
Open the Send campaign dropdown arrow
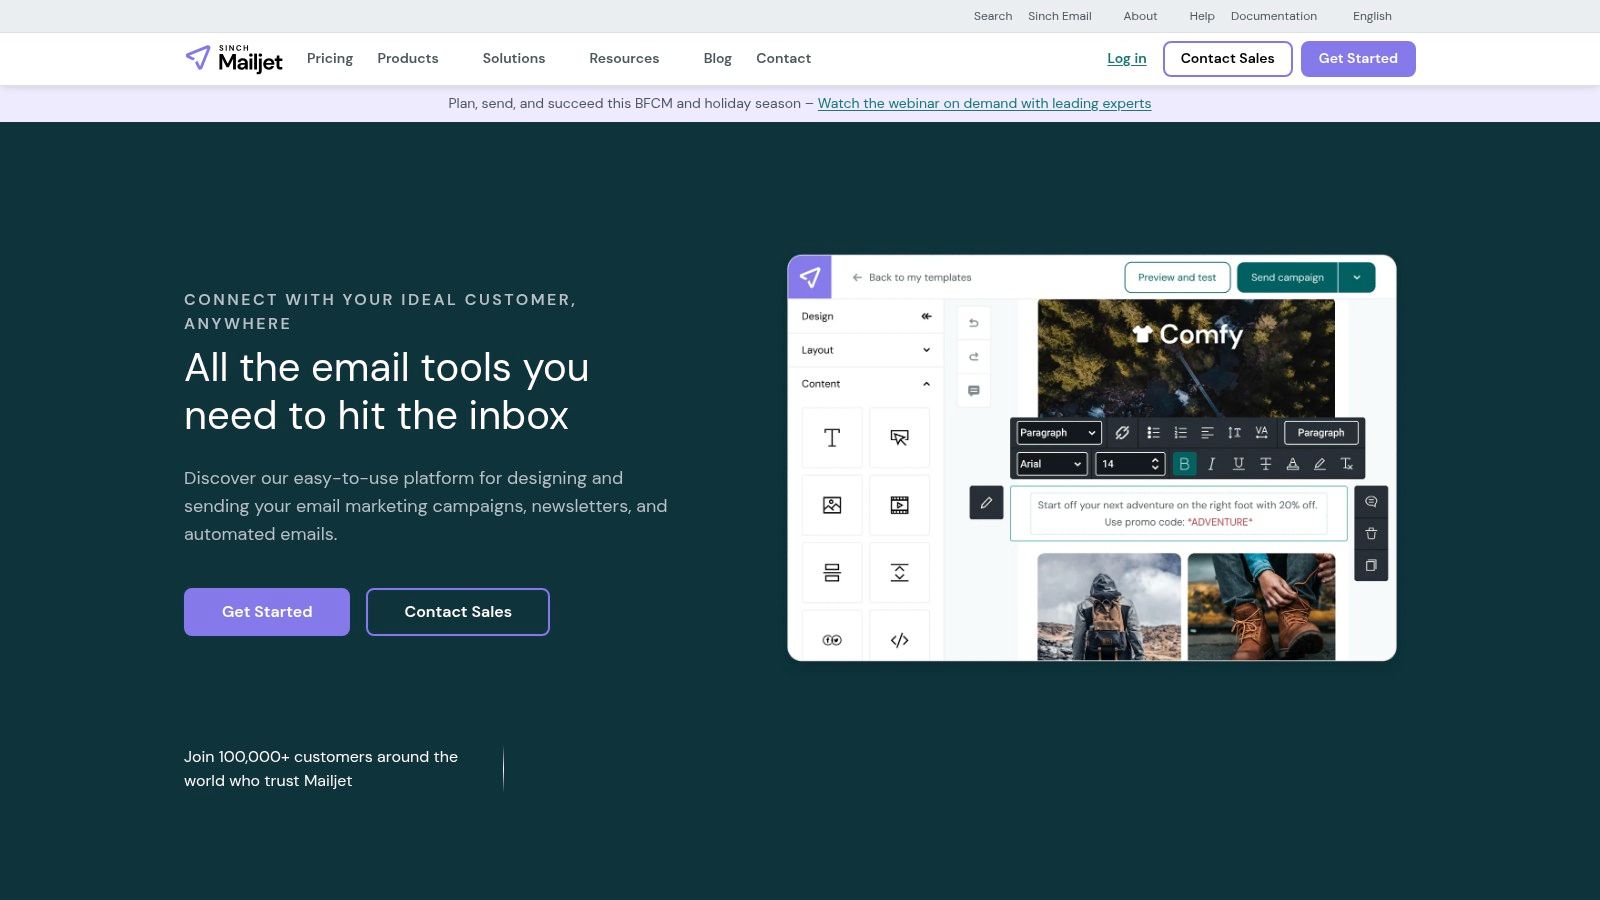tap(1357, 277)
